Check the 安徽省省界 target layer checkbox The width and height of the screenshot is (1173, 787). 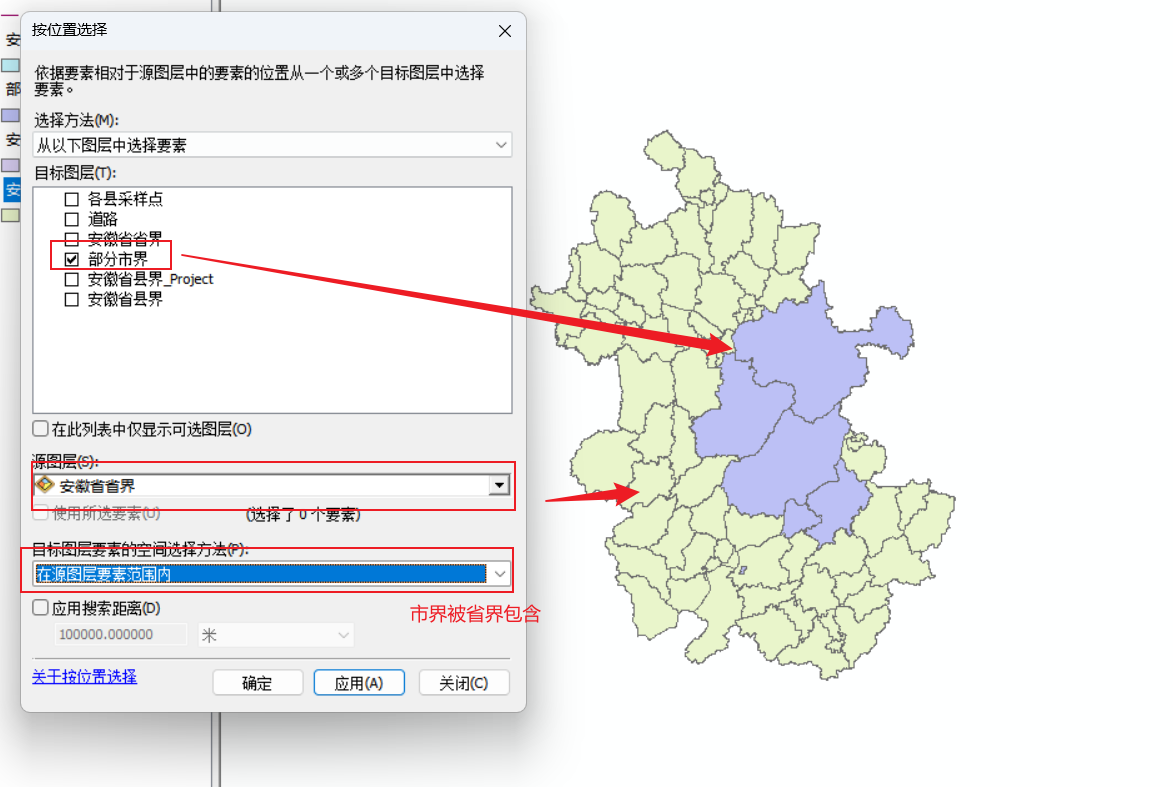coord(72,239)
